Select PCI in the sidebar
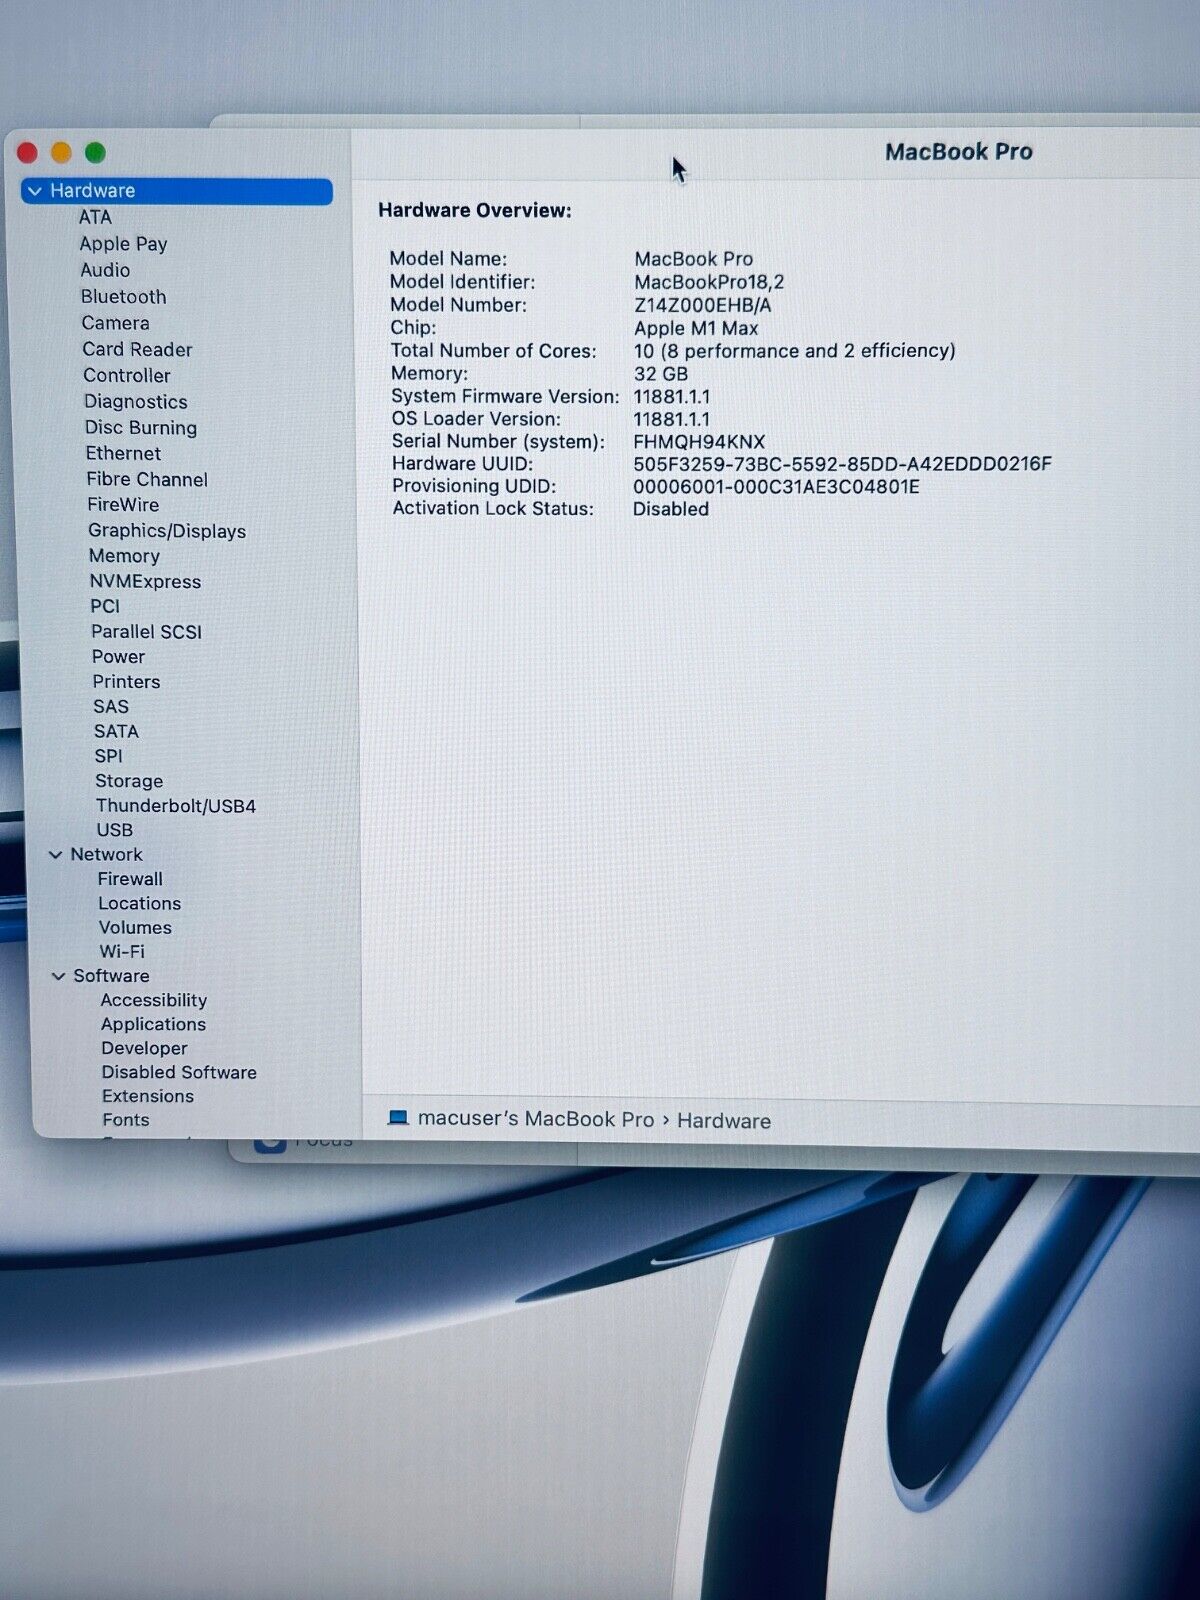Screen dimensions: 1200x1600 (x=105, y=606)
